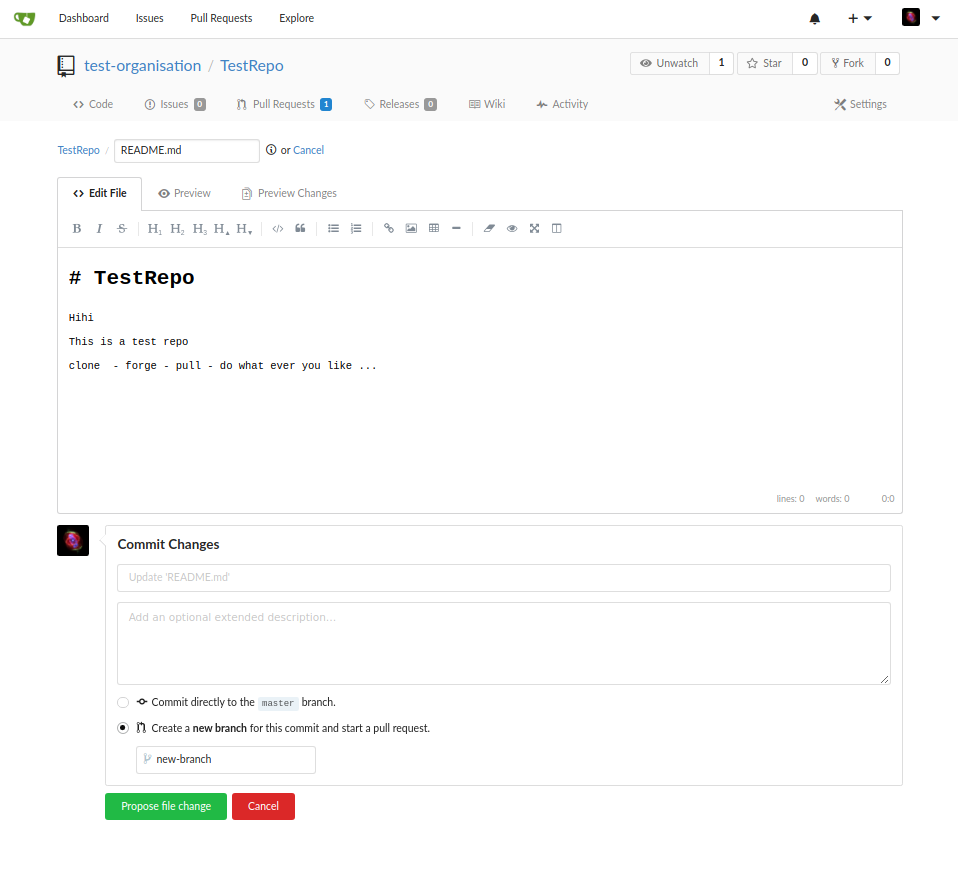This screenshot has height=882, width=958.
Task: Select create a new branch option
Action: [123, 728]
